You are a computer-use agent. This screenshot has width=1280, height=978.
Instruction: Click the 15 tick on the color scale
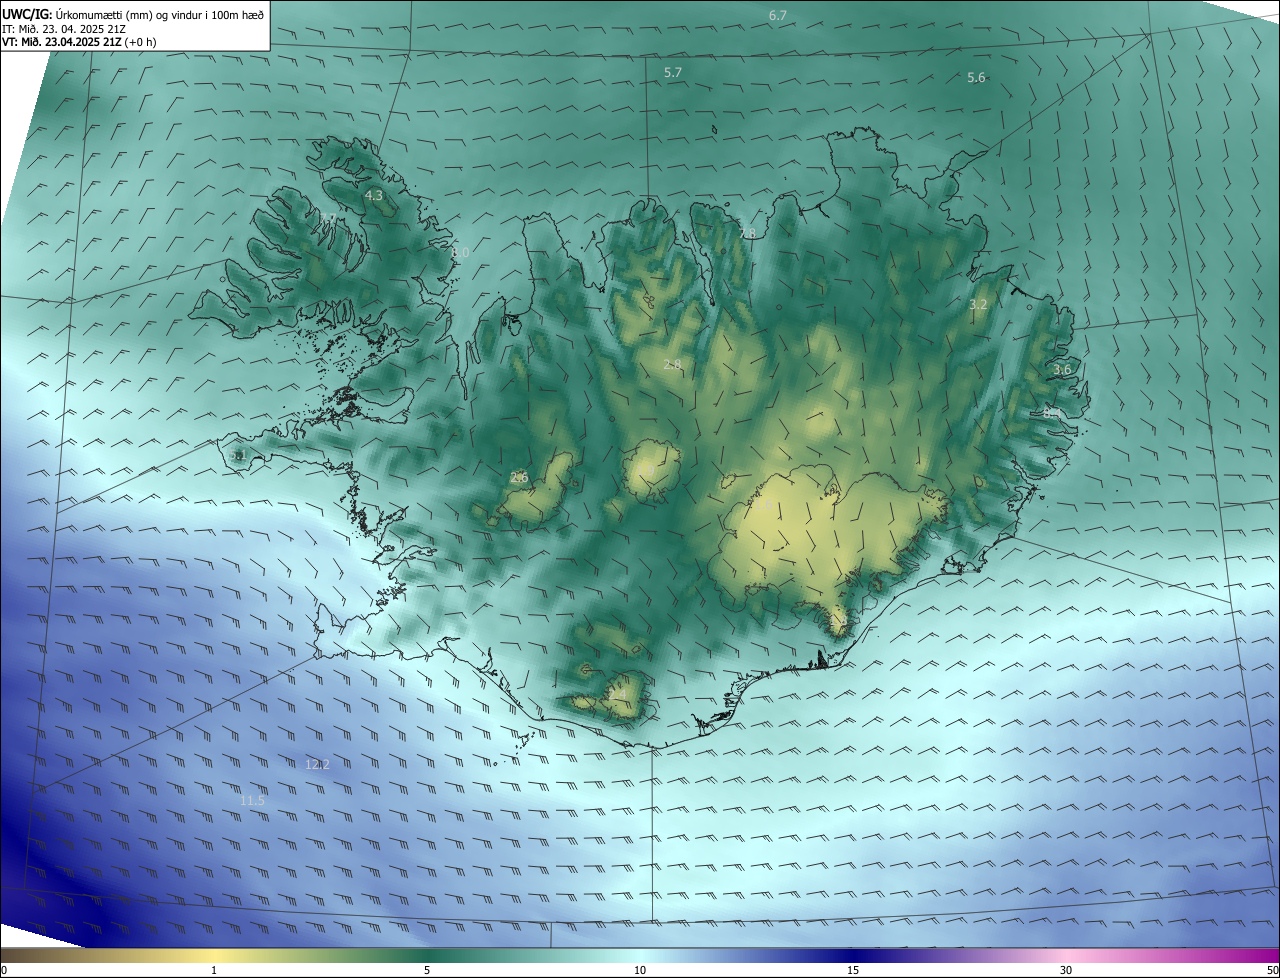[x=853, y=970]
